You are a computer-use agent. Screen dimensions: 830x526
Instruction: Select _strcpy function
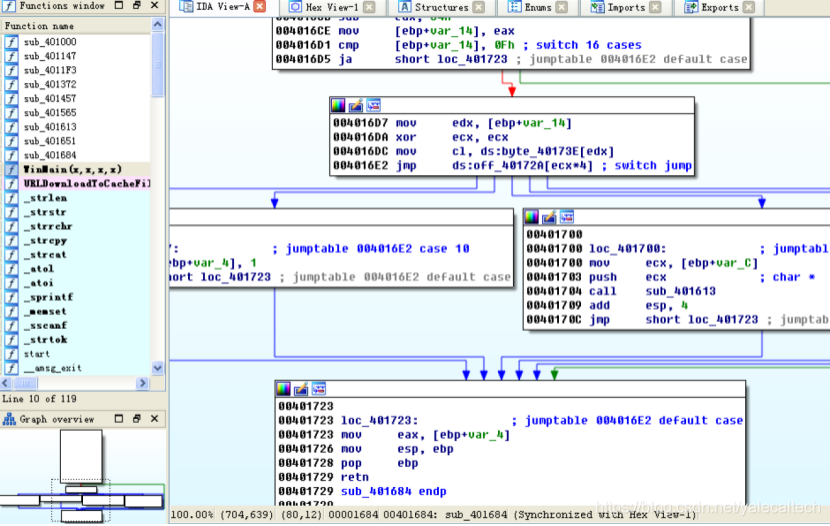click(46, 240)
